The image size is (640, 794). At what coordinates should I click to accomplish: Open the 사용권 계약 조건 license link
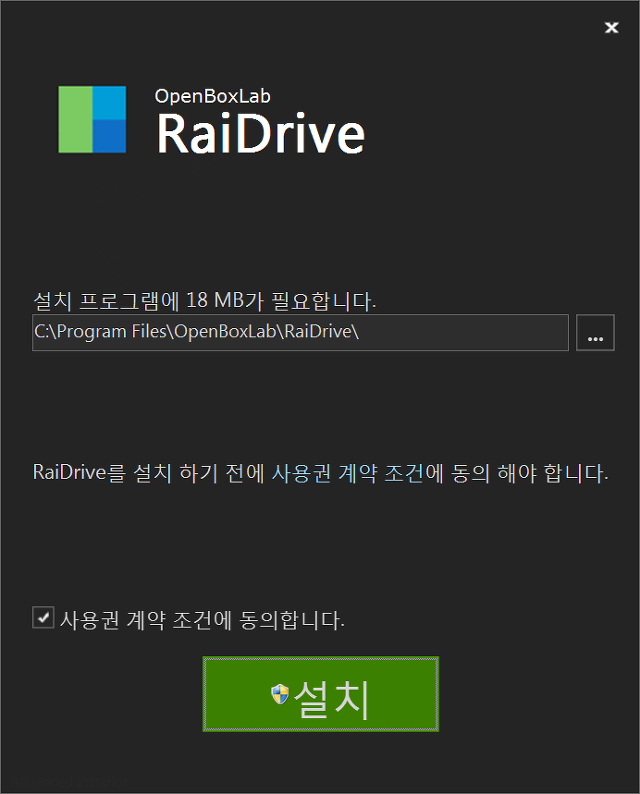point(348,473)
